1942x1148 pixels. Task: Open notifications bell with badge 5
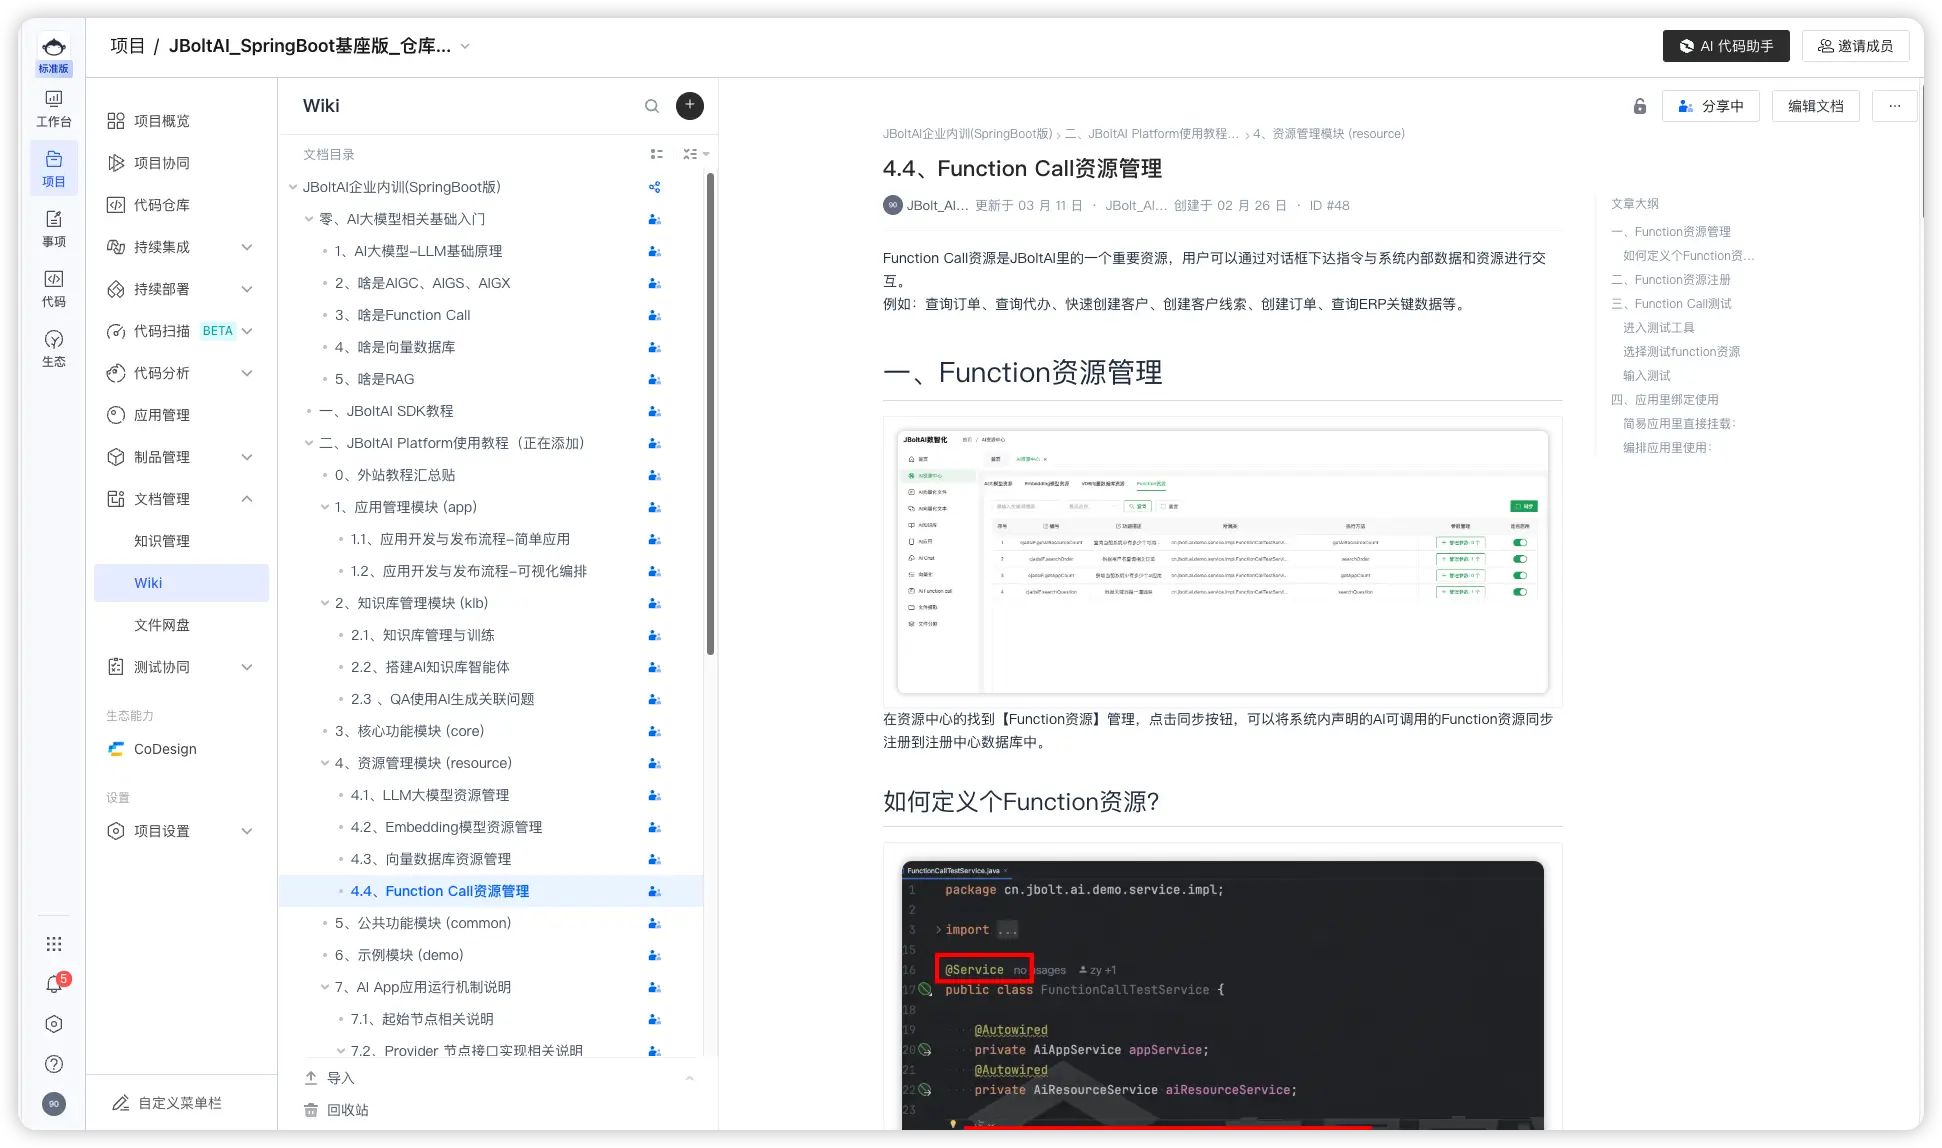[54, 984]
